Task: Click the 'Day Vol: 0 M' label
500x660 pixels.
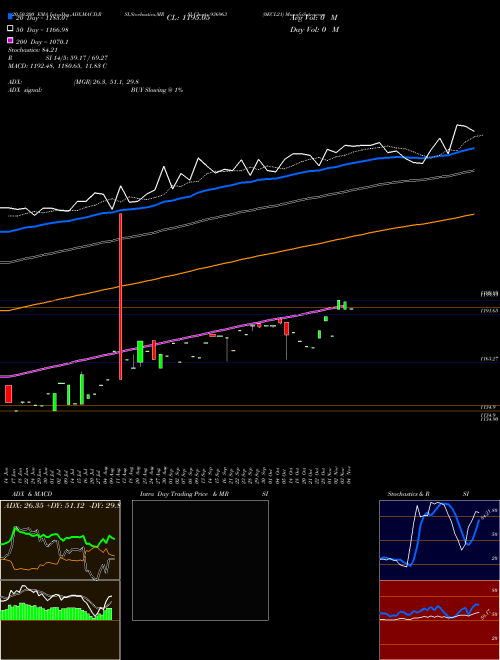Action: pos(314,30)
